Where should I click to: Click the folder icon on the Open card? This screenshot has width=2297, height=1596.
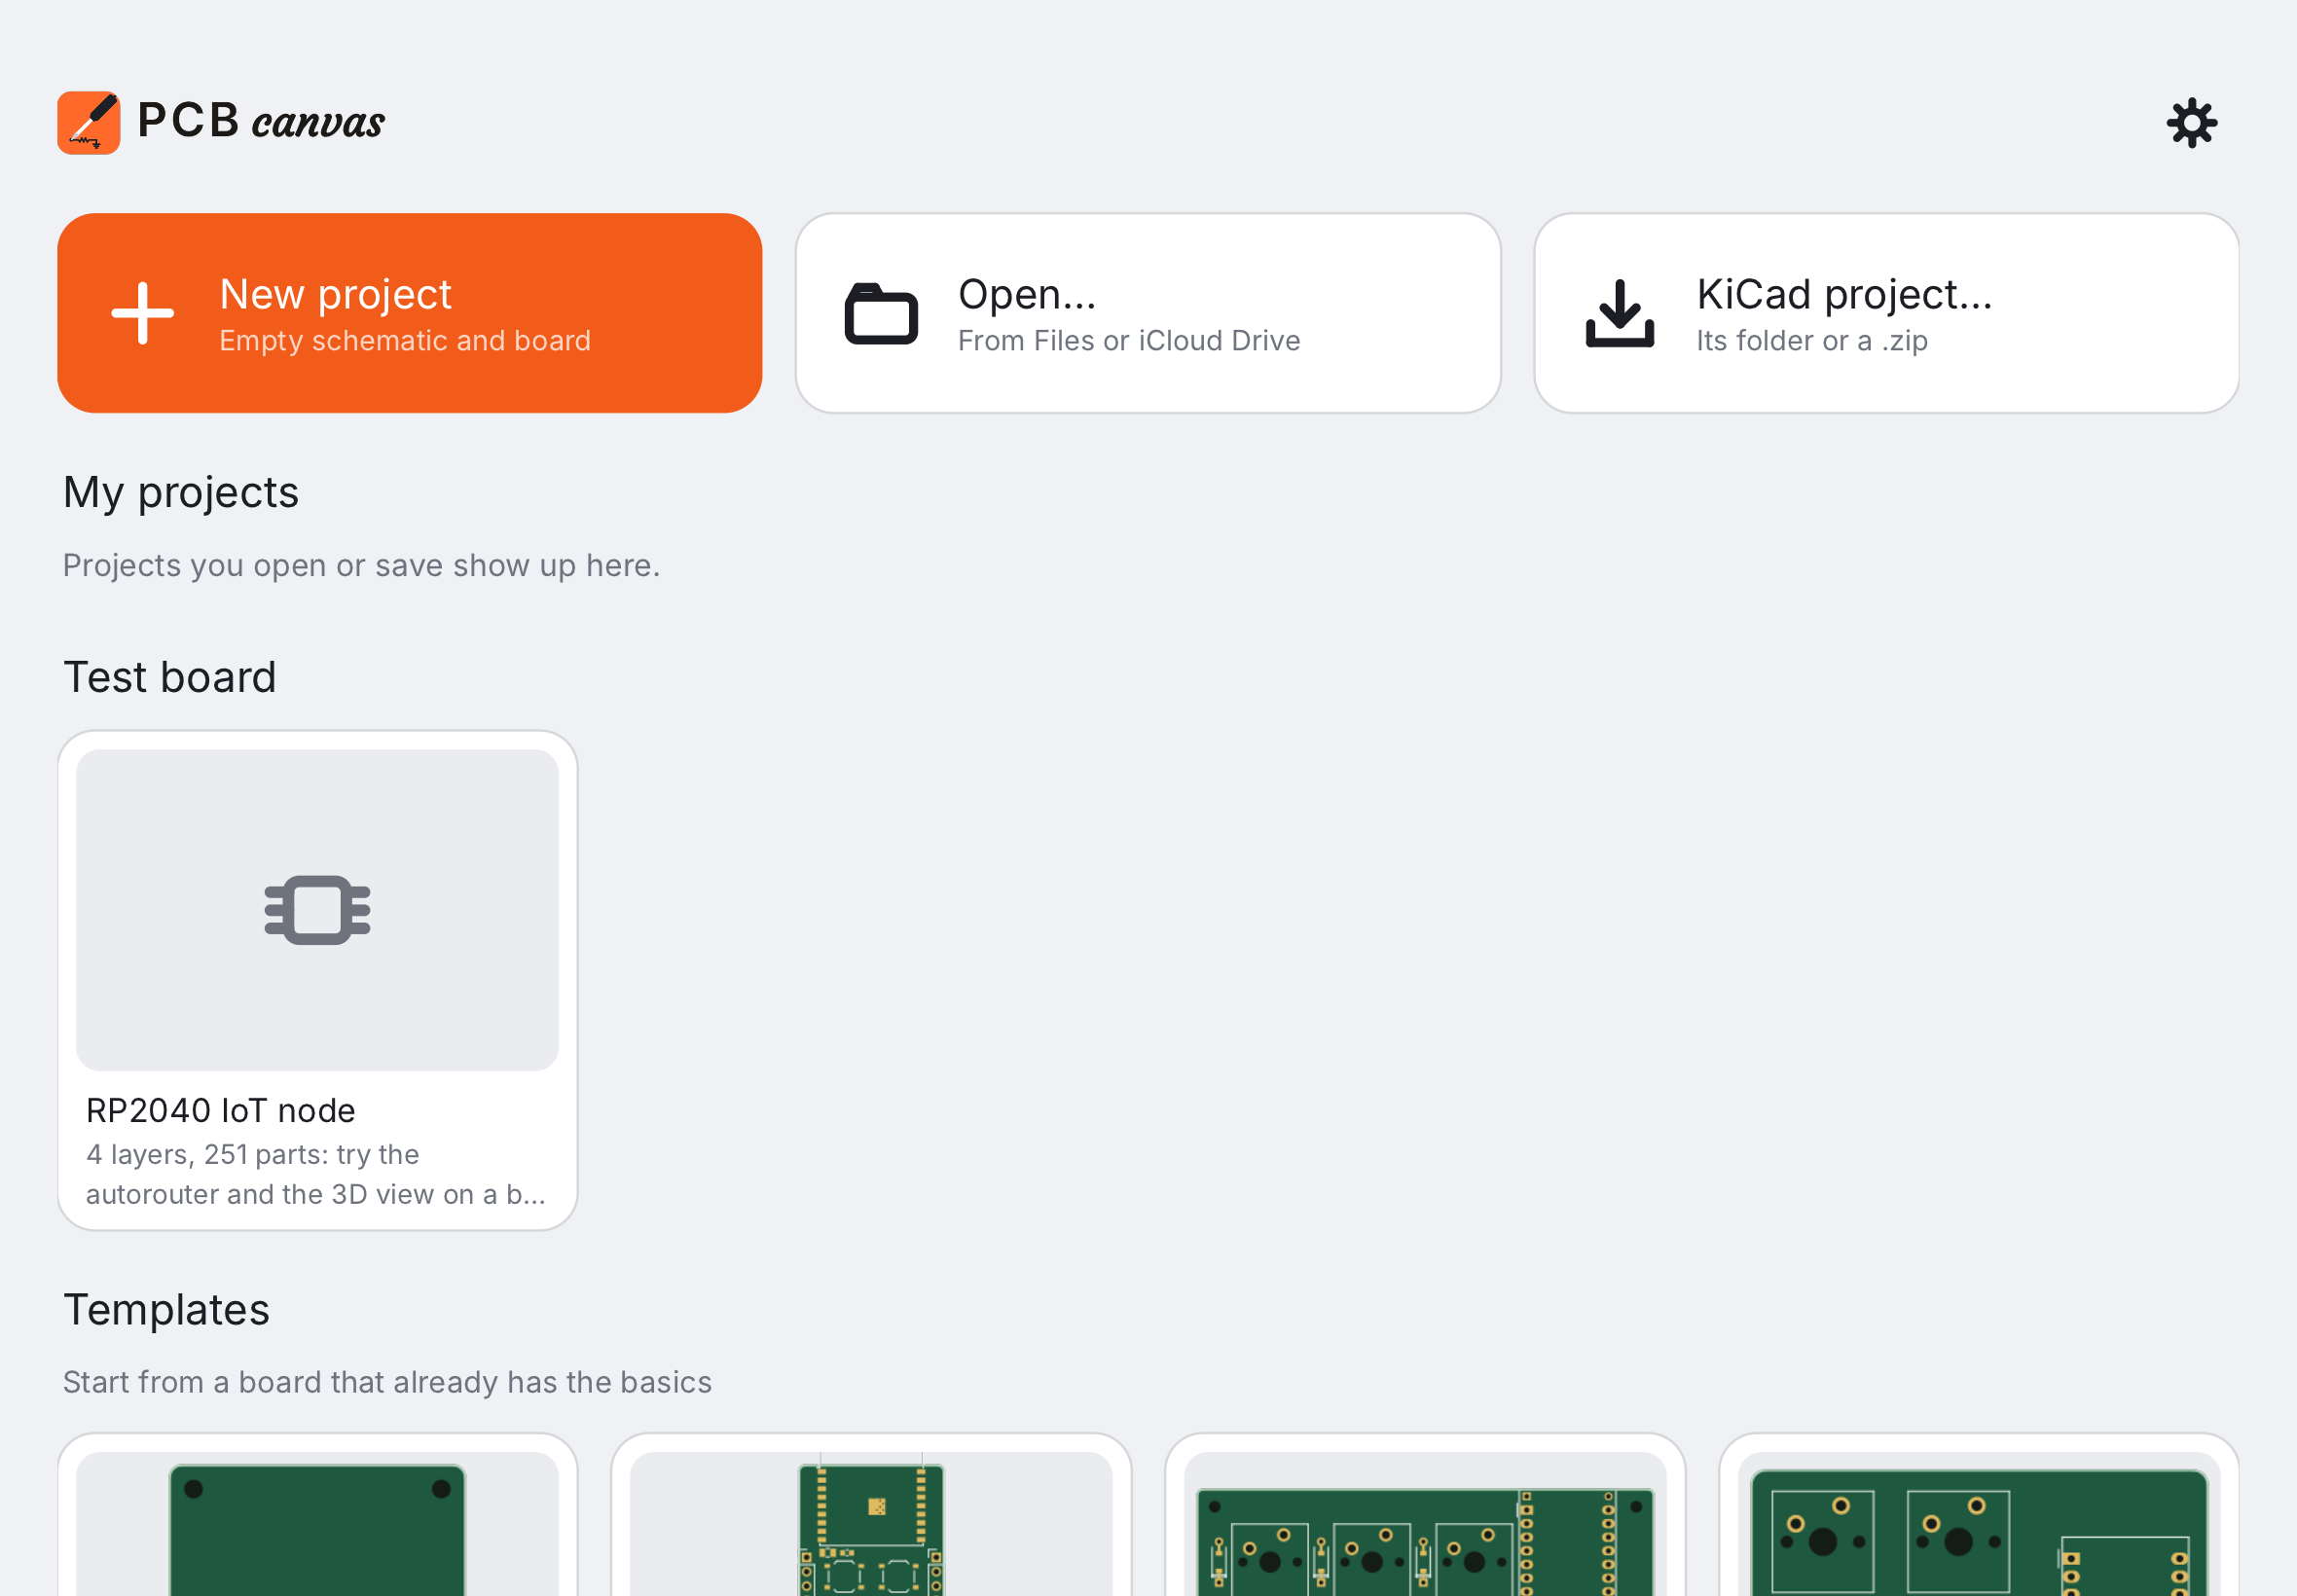coord(881,313)
